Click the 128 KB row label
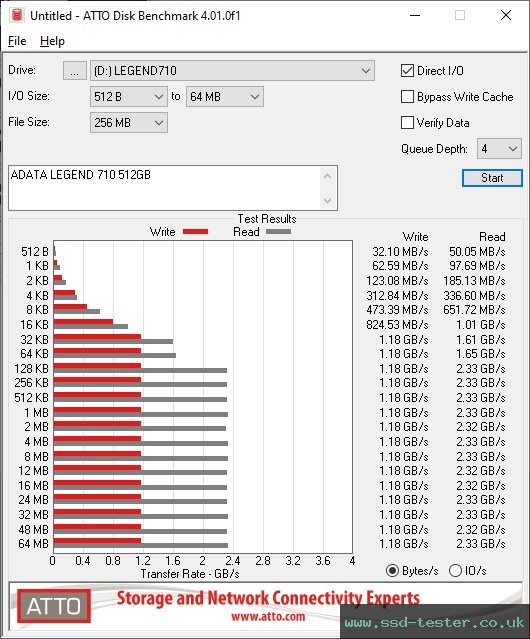 [x=31, y=369]
